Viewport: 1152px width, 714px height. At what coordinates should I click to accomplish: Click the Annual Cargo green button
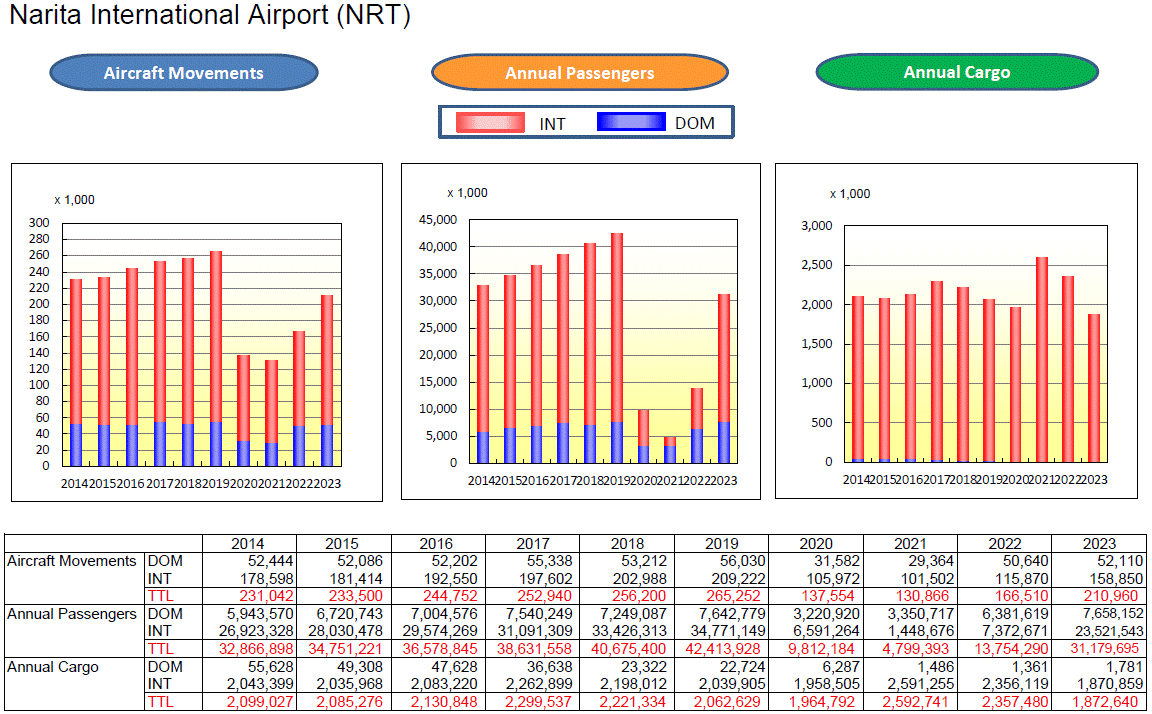tap(957, 72)
